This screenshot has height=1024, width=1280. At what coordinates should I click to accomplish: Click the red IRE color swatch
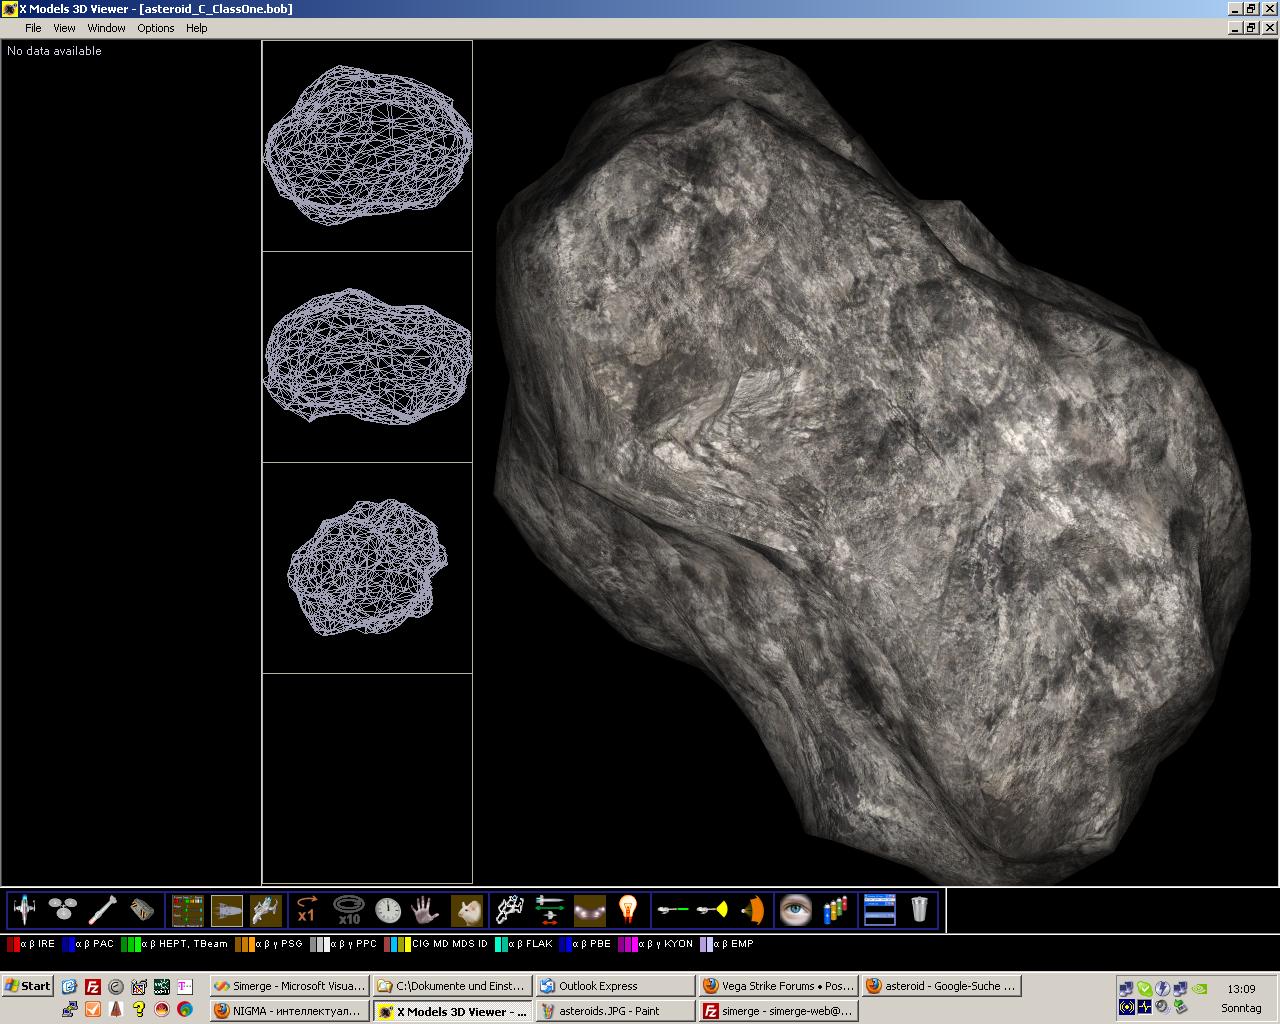tap(13, 944)
